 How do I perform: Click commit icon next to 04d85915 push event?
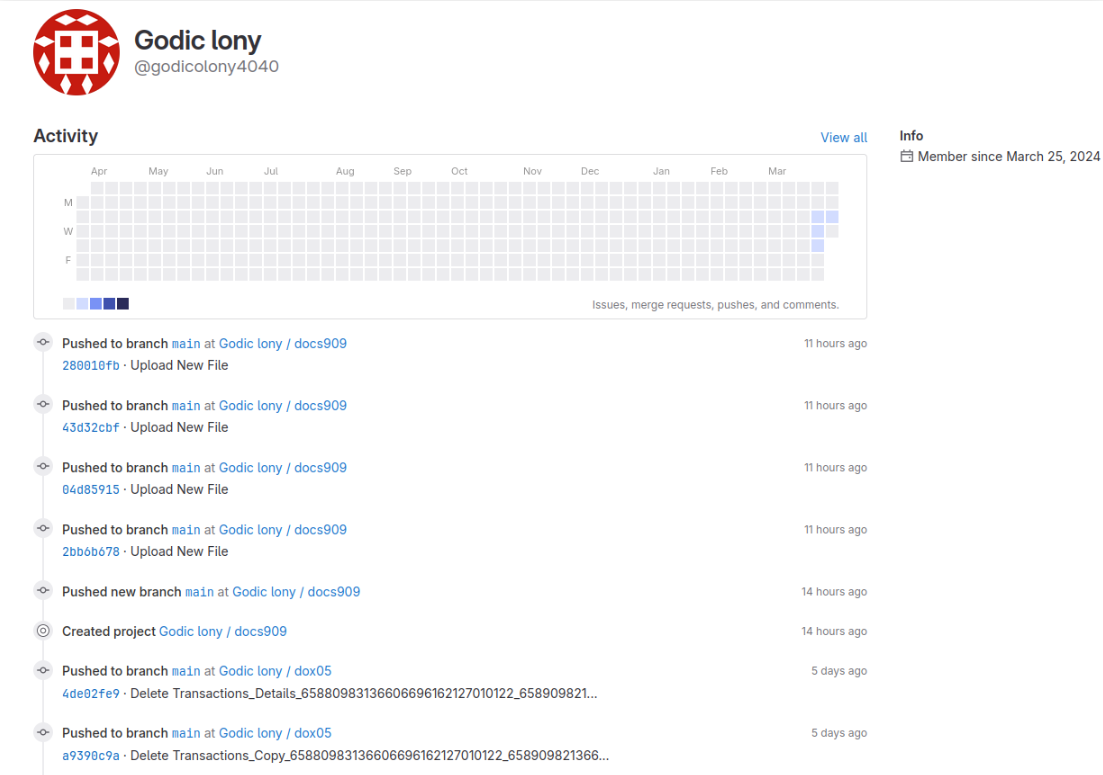[43, 466]
